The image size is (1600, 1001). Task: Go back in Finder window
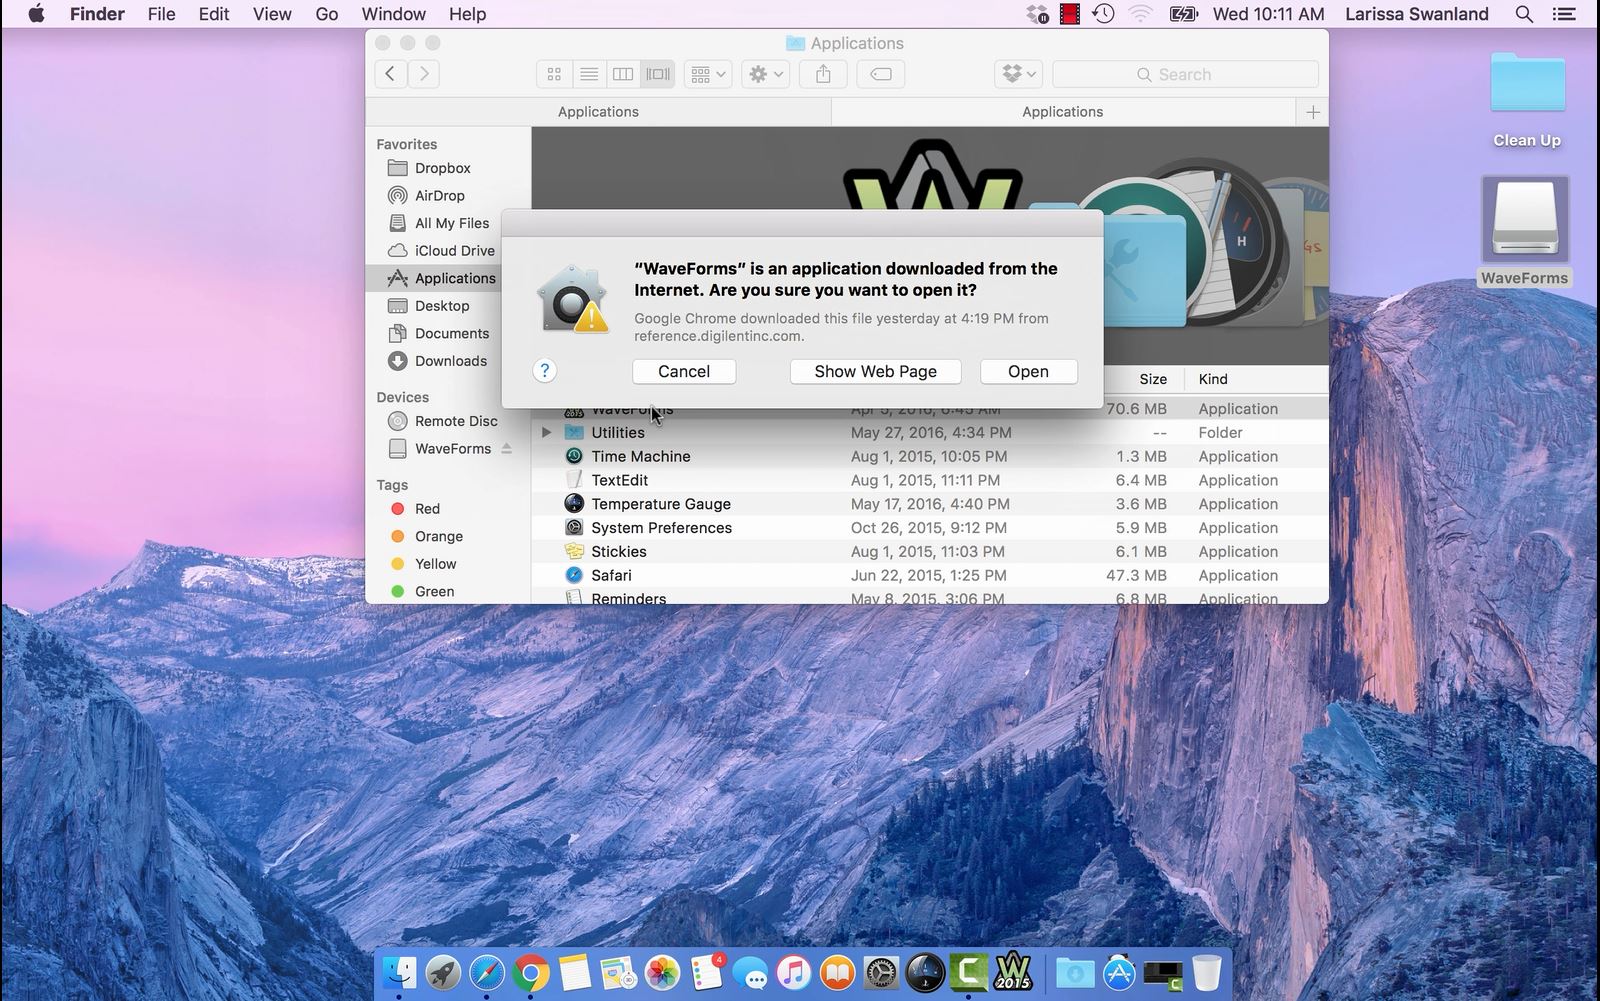click(391, 74)
